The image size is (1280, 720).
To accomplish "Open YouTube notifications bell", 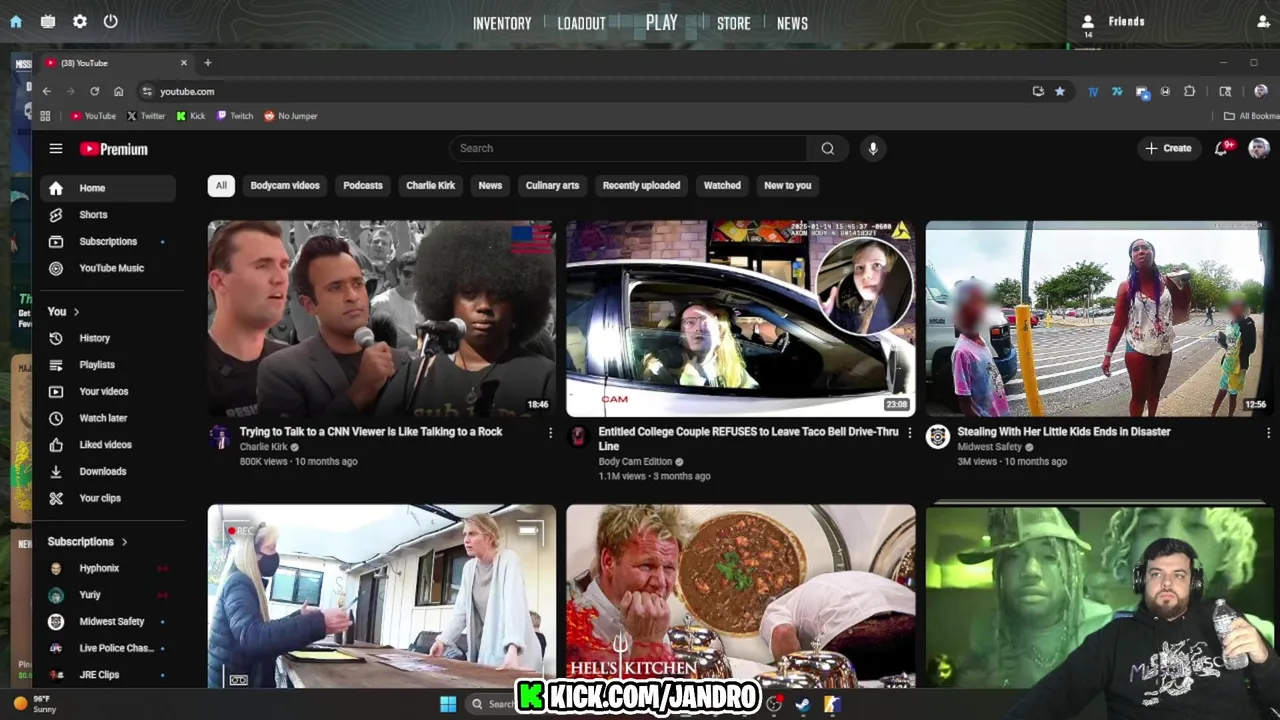I will click(x=1222, y=148).
